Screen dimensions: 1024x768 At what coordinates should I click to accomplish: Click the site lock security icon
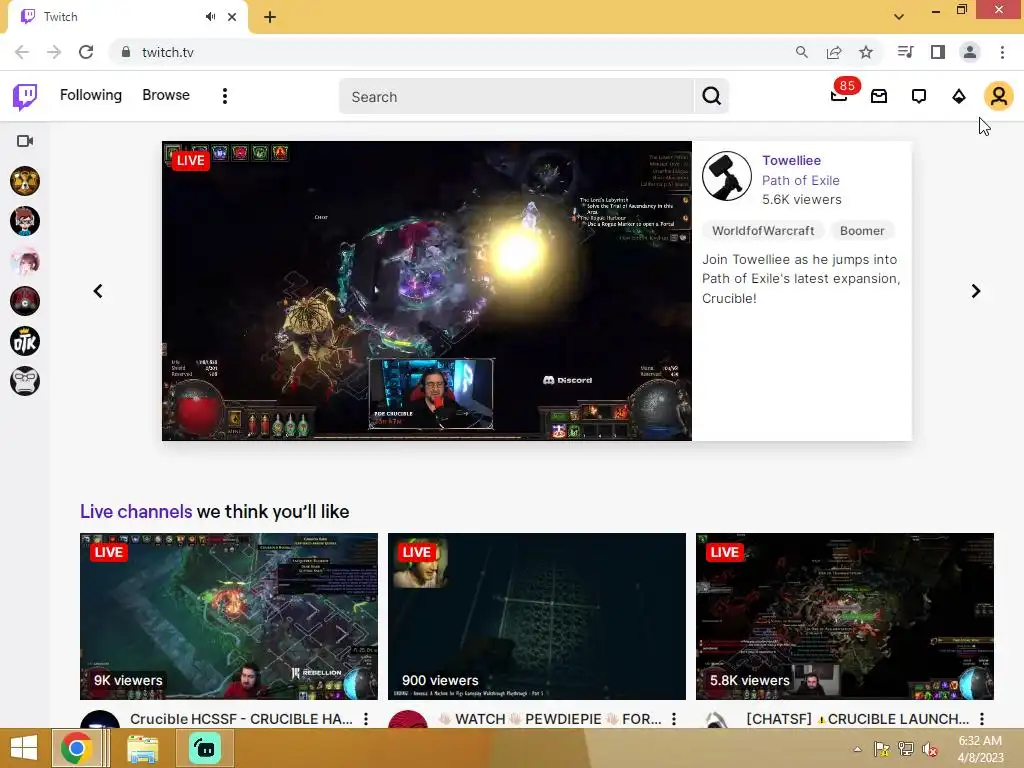coord(126,52)
